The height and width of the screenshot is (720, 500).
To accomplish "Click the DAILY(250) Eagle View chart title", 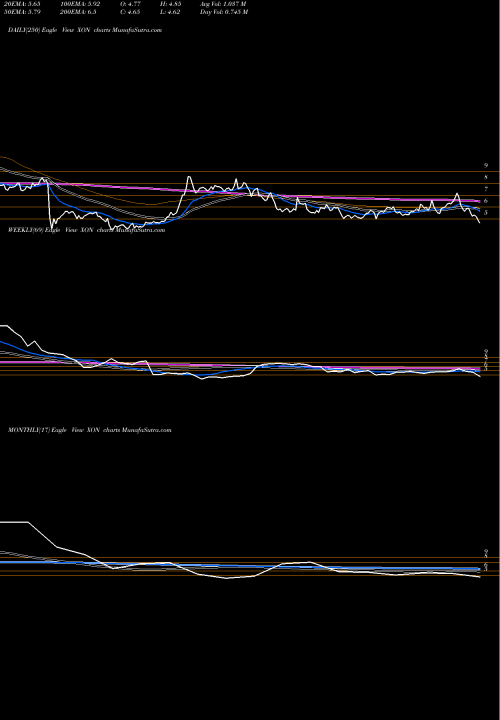I will click(x=85, y=30).
